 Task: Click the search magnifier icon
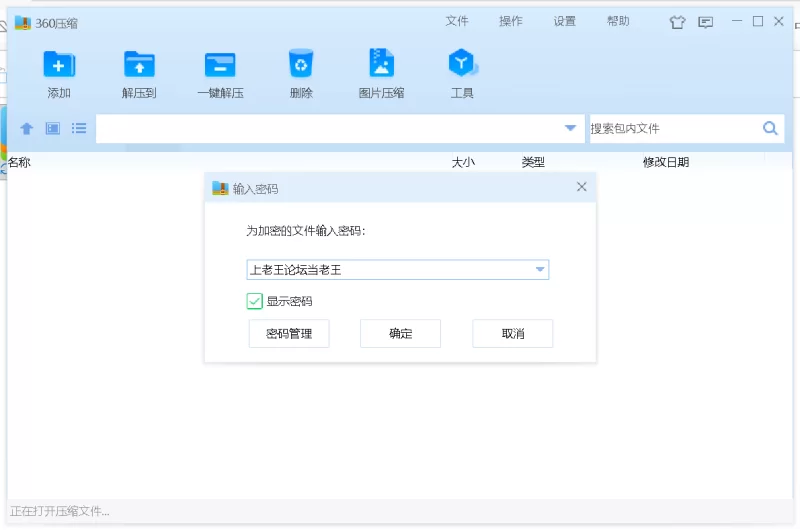(x=770, y=128)
